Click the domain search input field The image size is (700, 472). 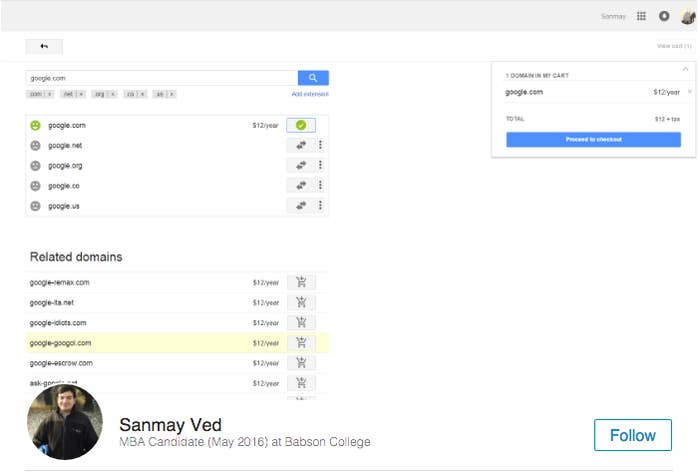pos(162,78)
